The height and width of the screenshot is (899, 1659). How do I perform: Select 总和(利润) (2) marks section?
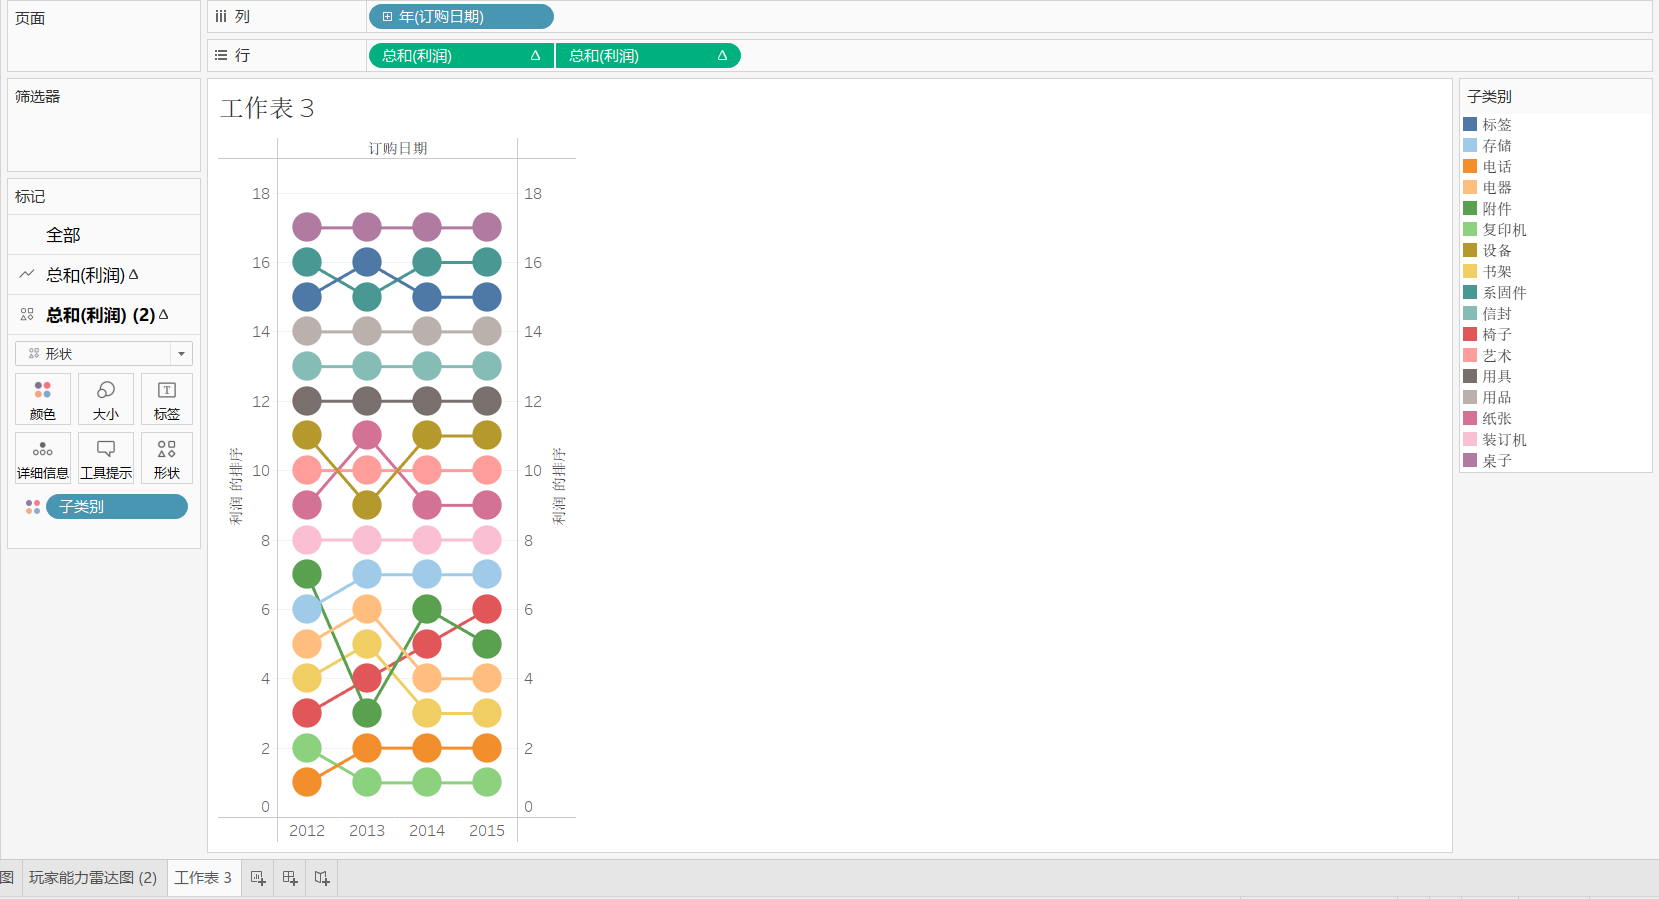(104, 314)
